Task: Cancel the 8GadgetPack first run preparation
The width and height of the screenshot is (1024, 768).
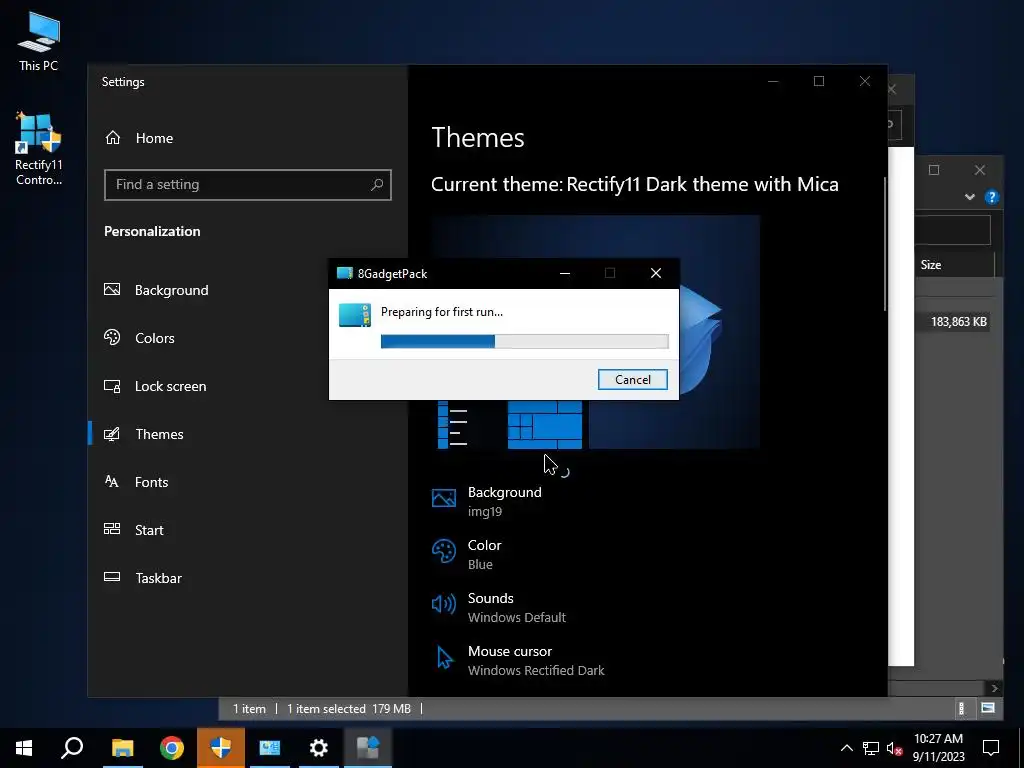Action: pos(632,379)
